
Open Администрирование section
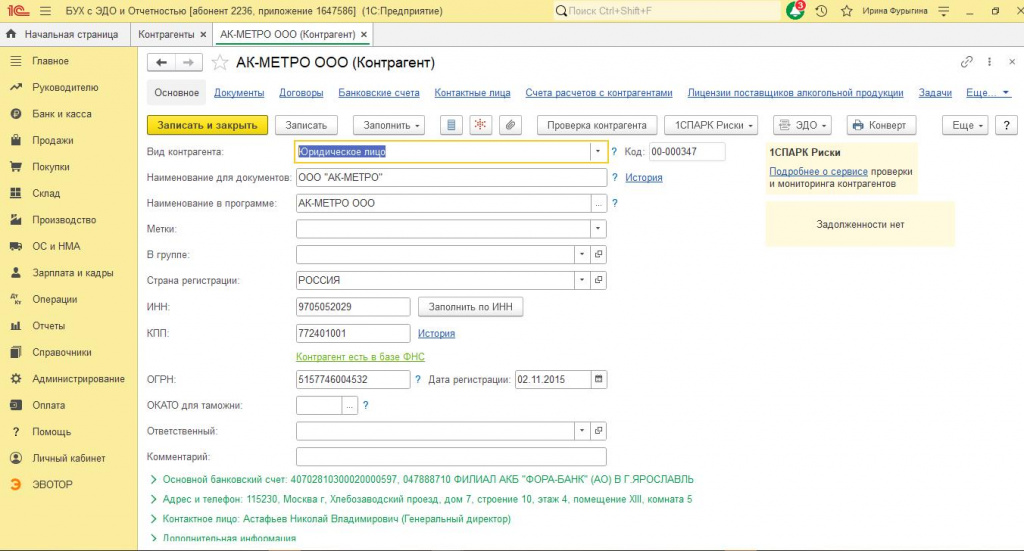(78, 379)
